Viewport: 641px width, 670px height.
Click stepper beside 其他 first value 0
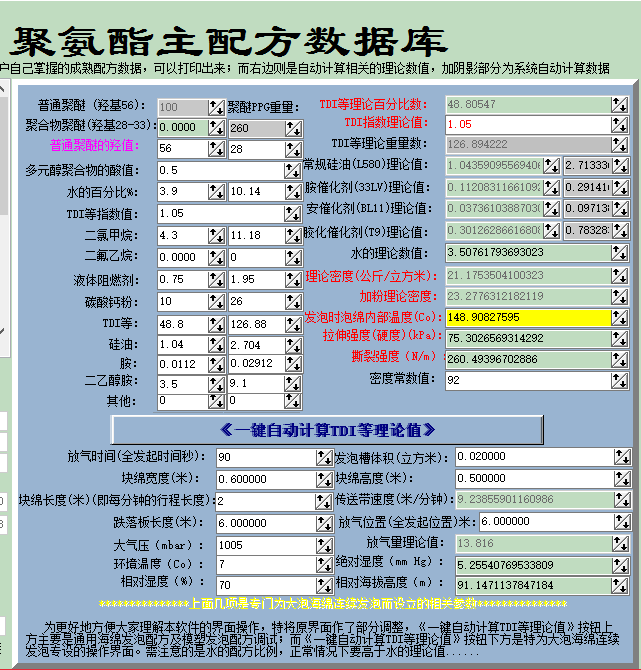point(217,401)
